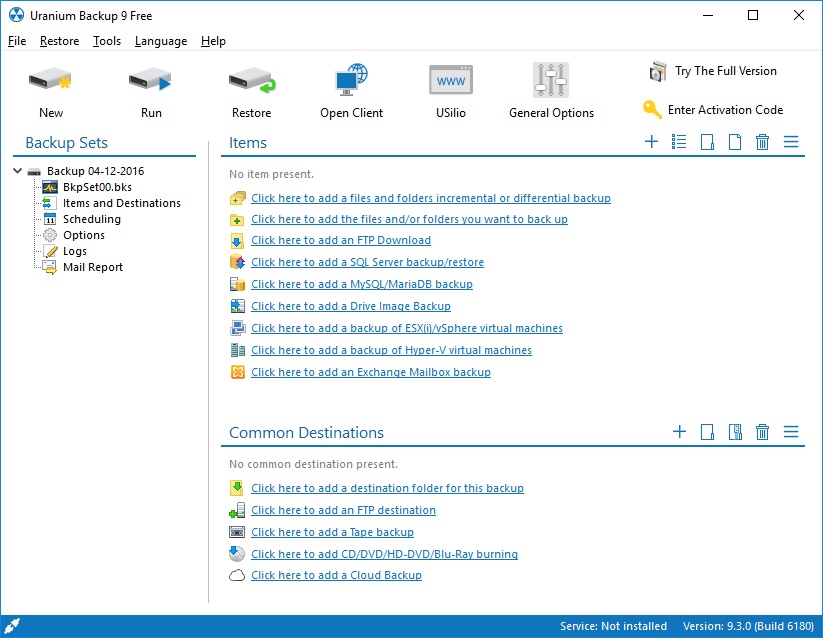Open the Restore tool
This screenshot has height=638, width=823.
pyautogui.click(x=251, y=87)
